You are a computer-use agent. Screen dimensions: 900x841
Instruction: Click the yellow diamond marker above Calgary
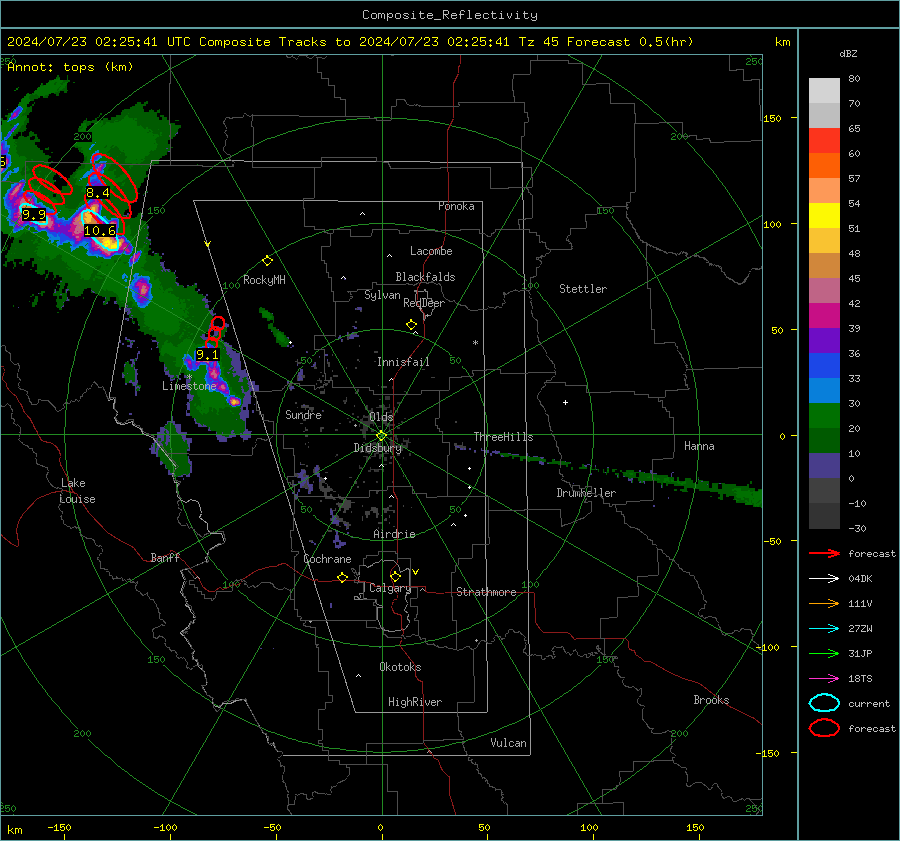pyautogui.click(x=395, y=576)
